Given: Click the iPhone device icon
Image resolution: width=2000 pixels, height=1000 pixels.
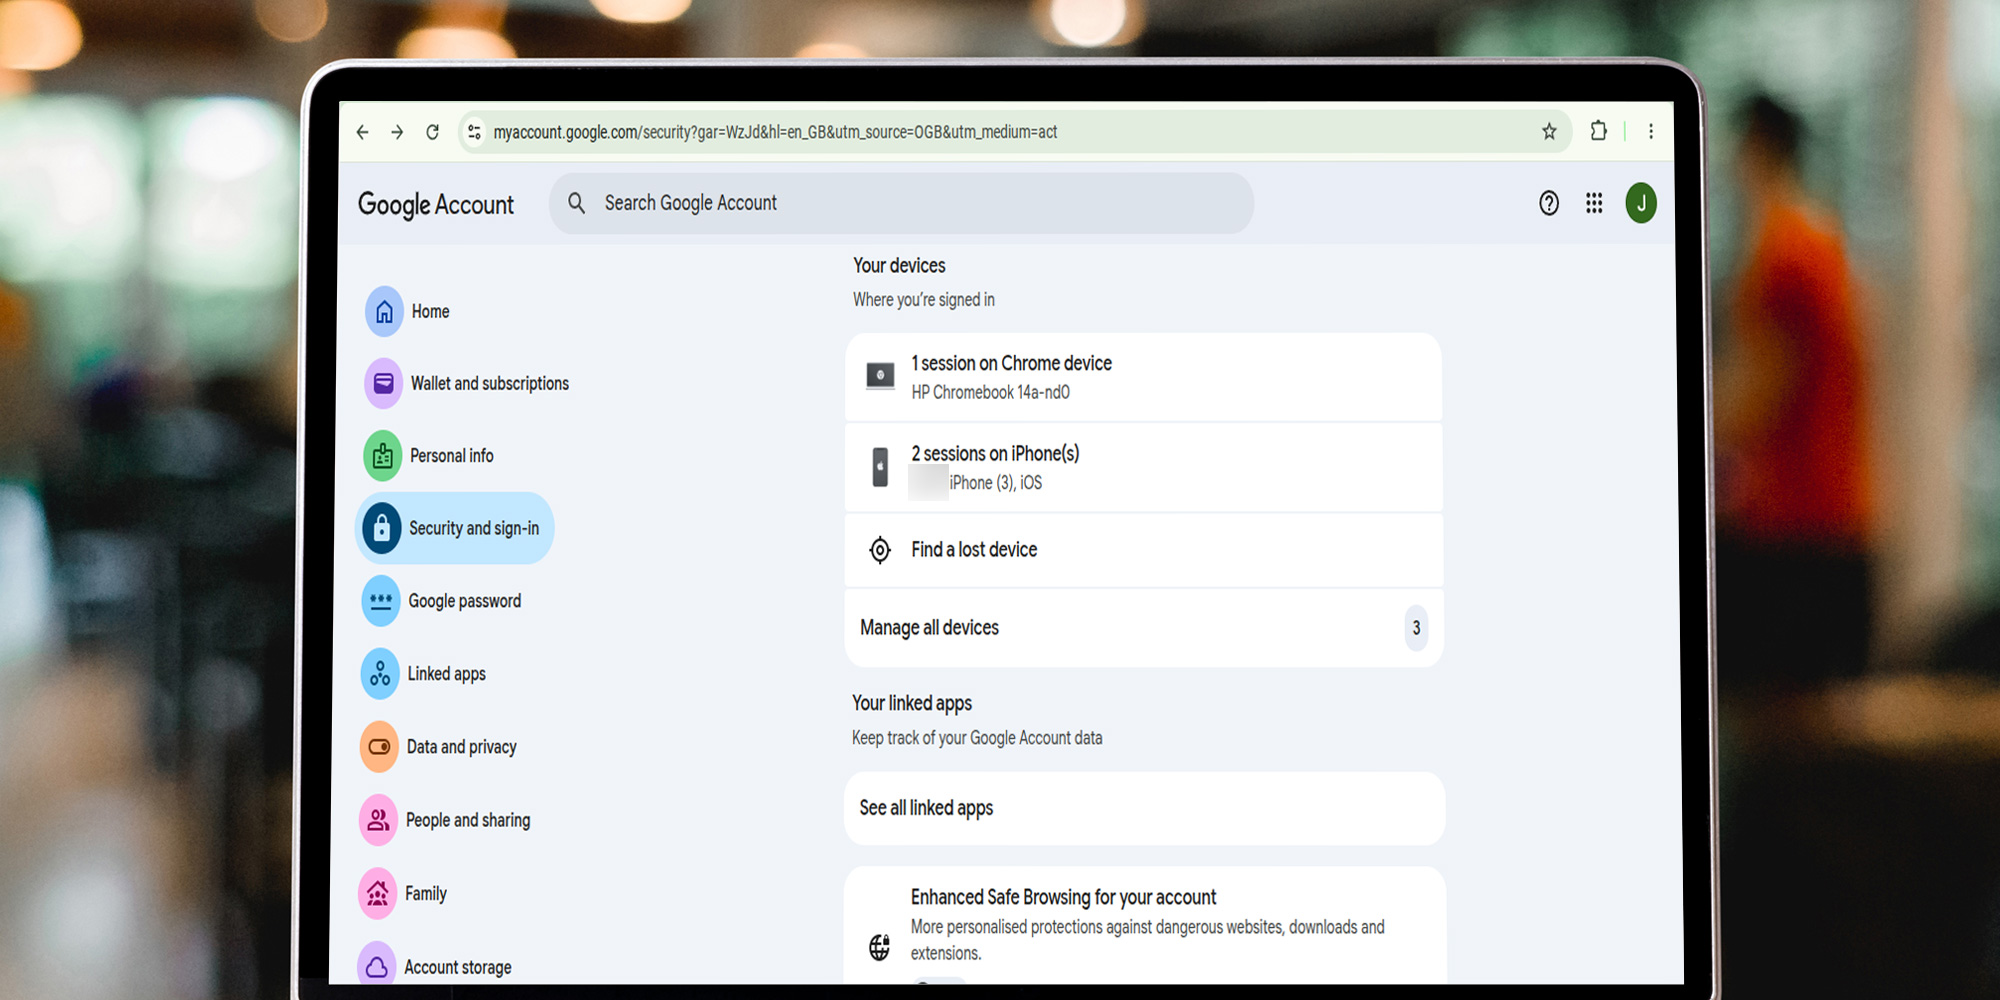Looking at the screenshot, I should tap(880, 468).
